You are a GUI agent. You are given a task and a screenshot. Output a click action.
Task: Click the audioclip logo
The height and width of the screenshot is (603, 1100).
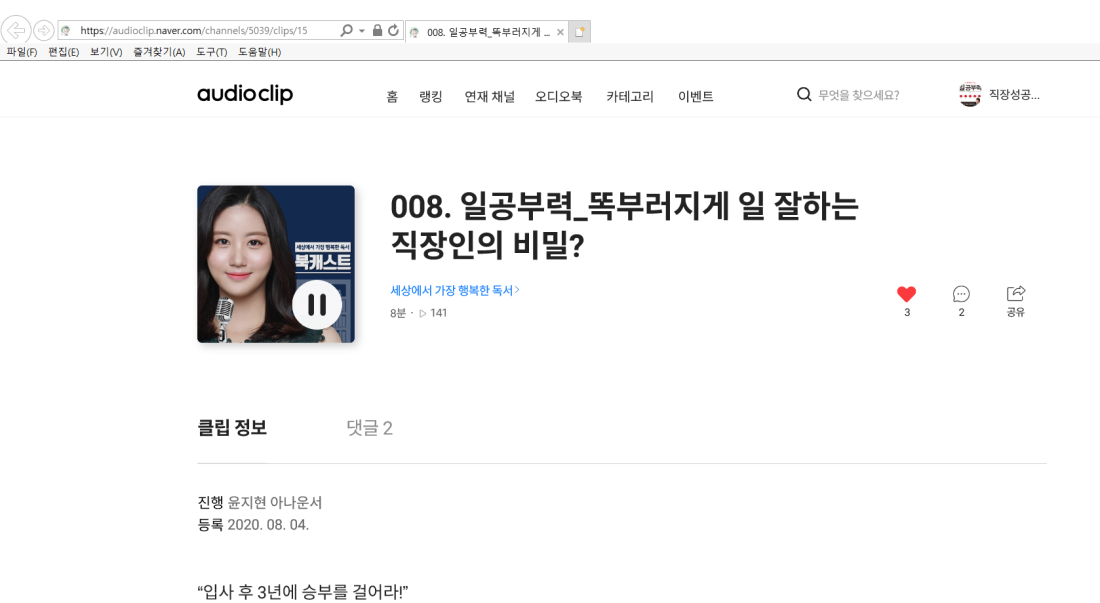click(245, 93)
